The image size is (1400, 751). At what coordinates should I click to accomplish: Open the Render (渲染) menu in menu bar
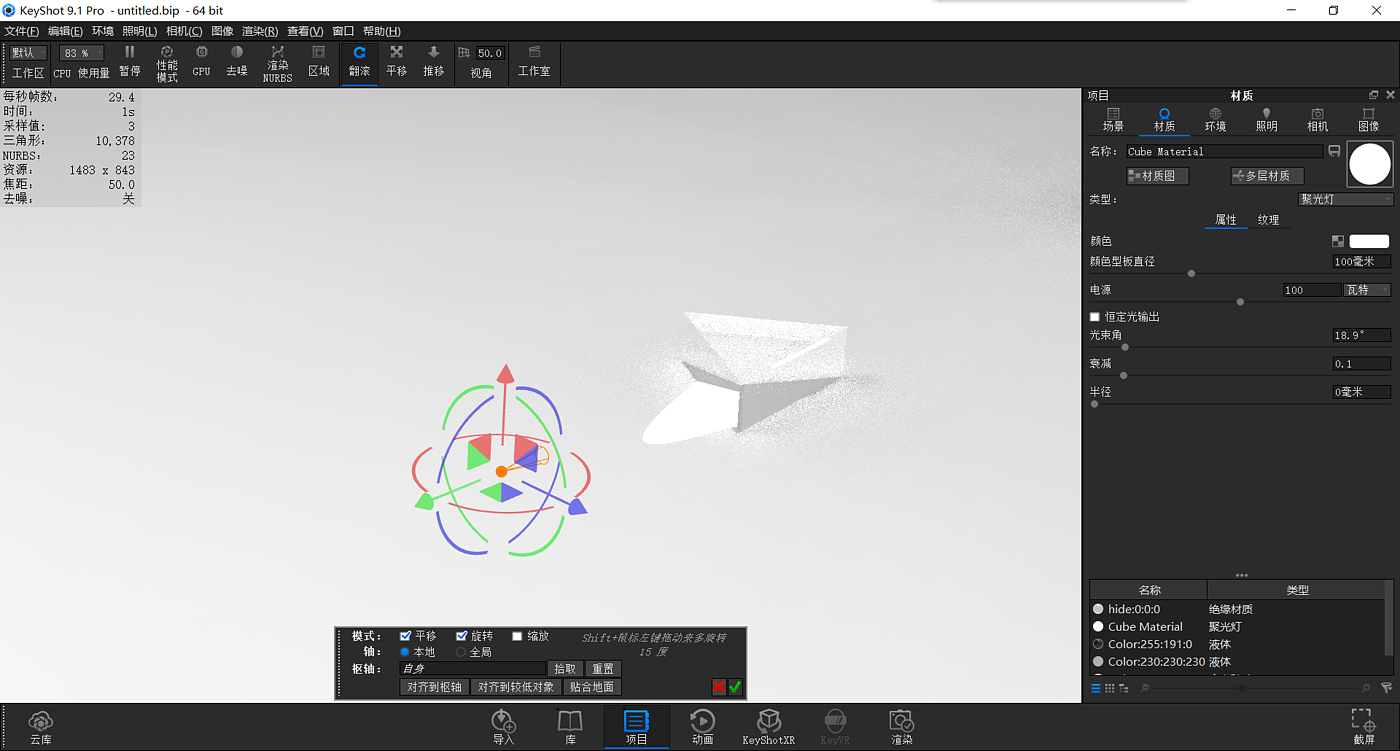click(260, 31)
